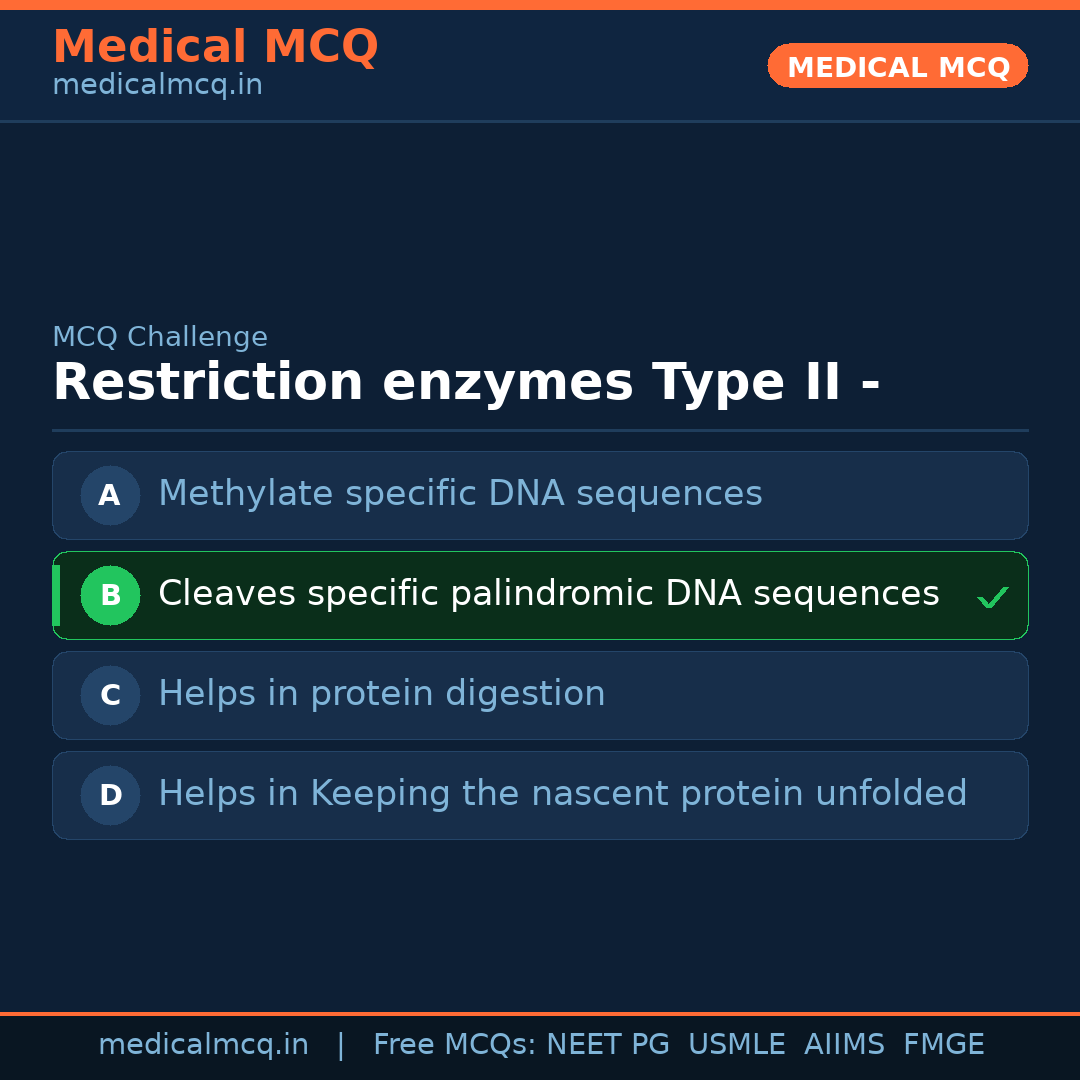1080x1080 pixels.
Task: Select 'Cleaves specific palindromic DNA sequences' option
Action: click(x=548, y=594)
